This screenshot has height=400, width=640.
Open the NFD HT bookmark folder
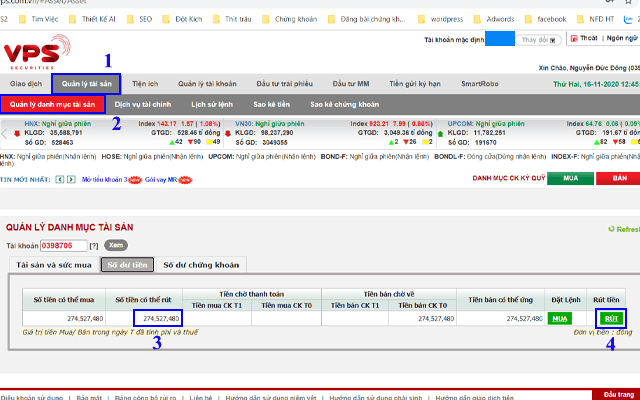(596, 19)
